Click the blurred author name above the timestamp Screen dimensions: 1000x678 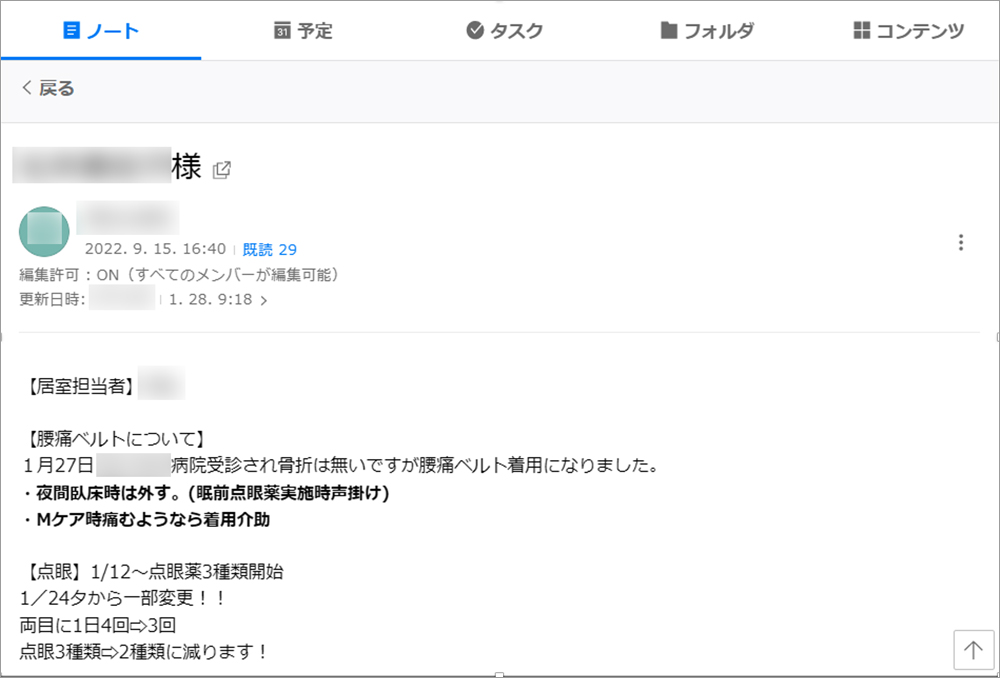coord(127,217)
